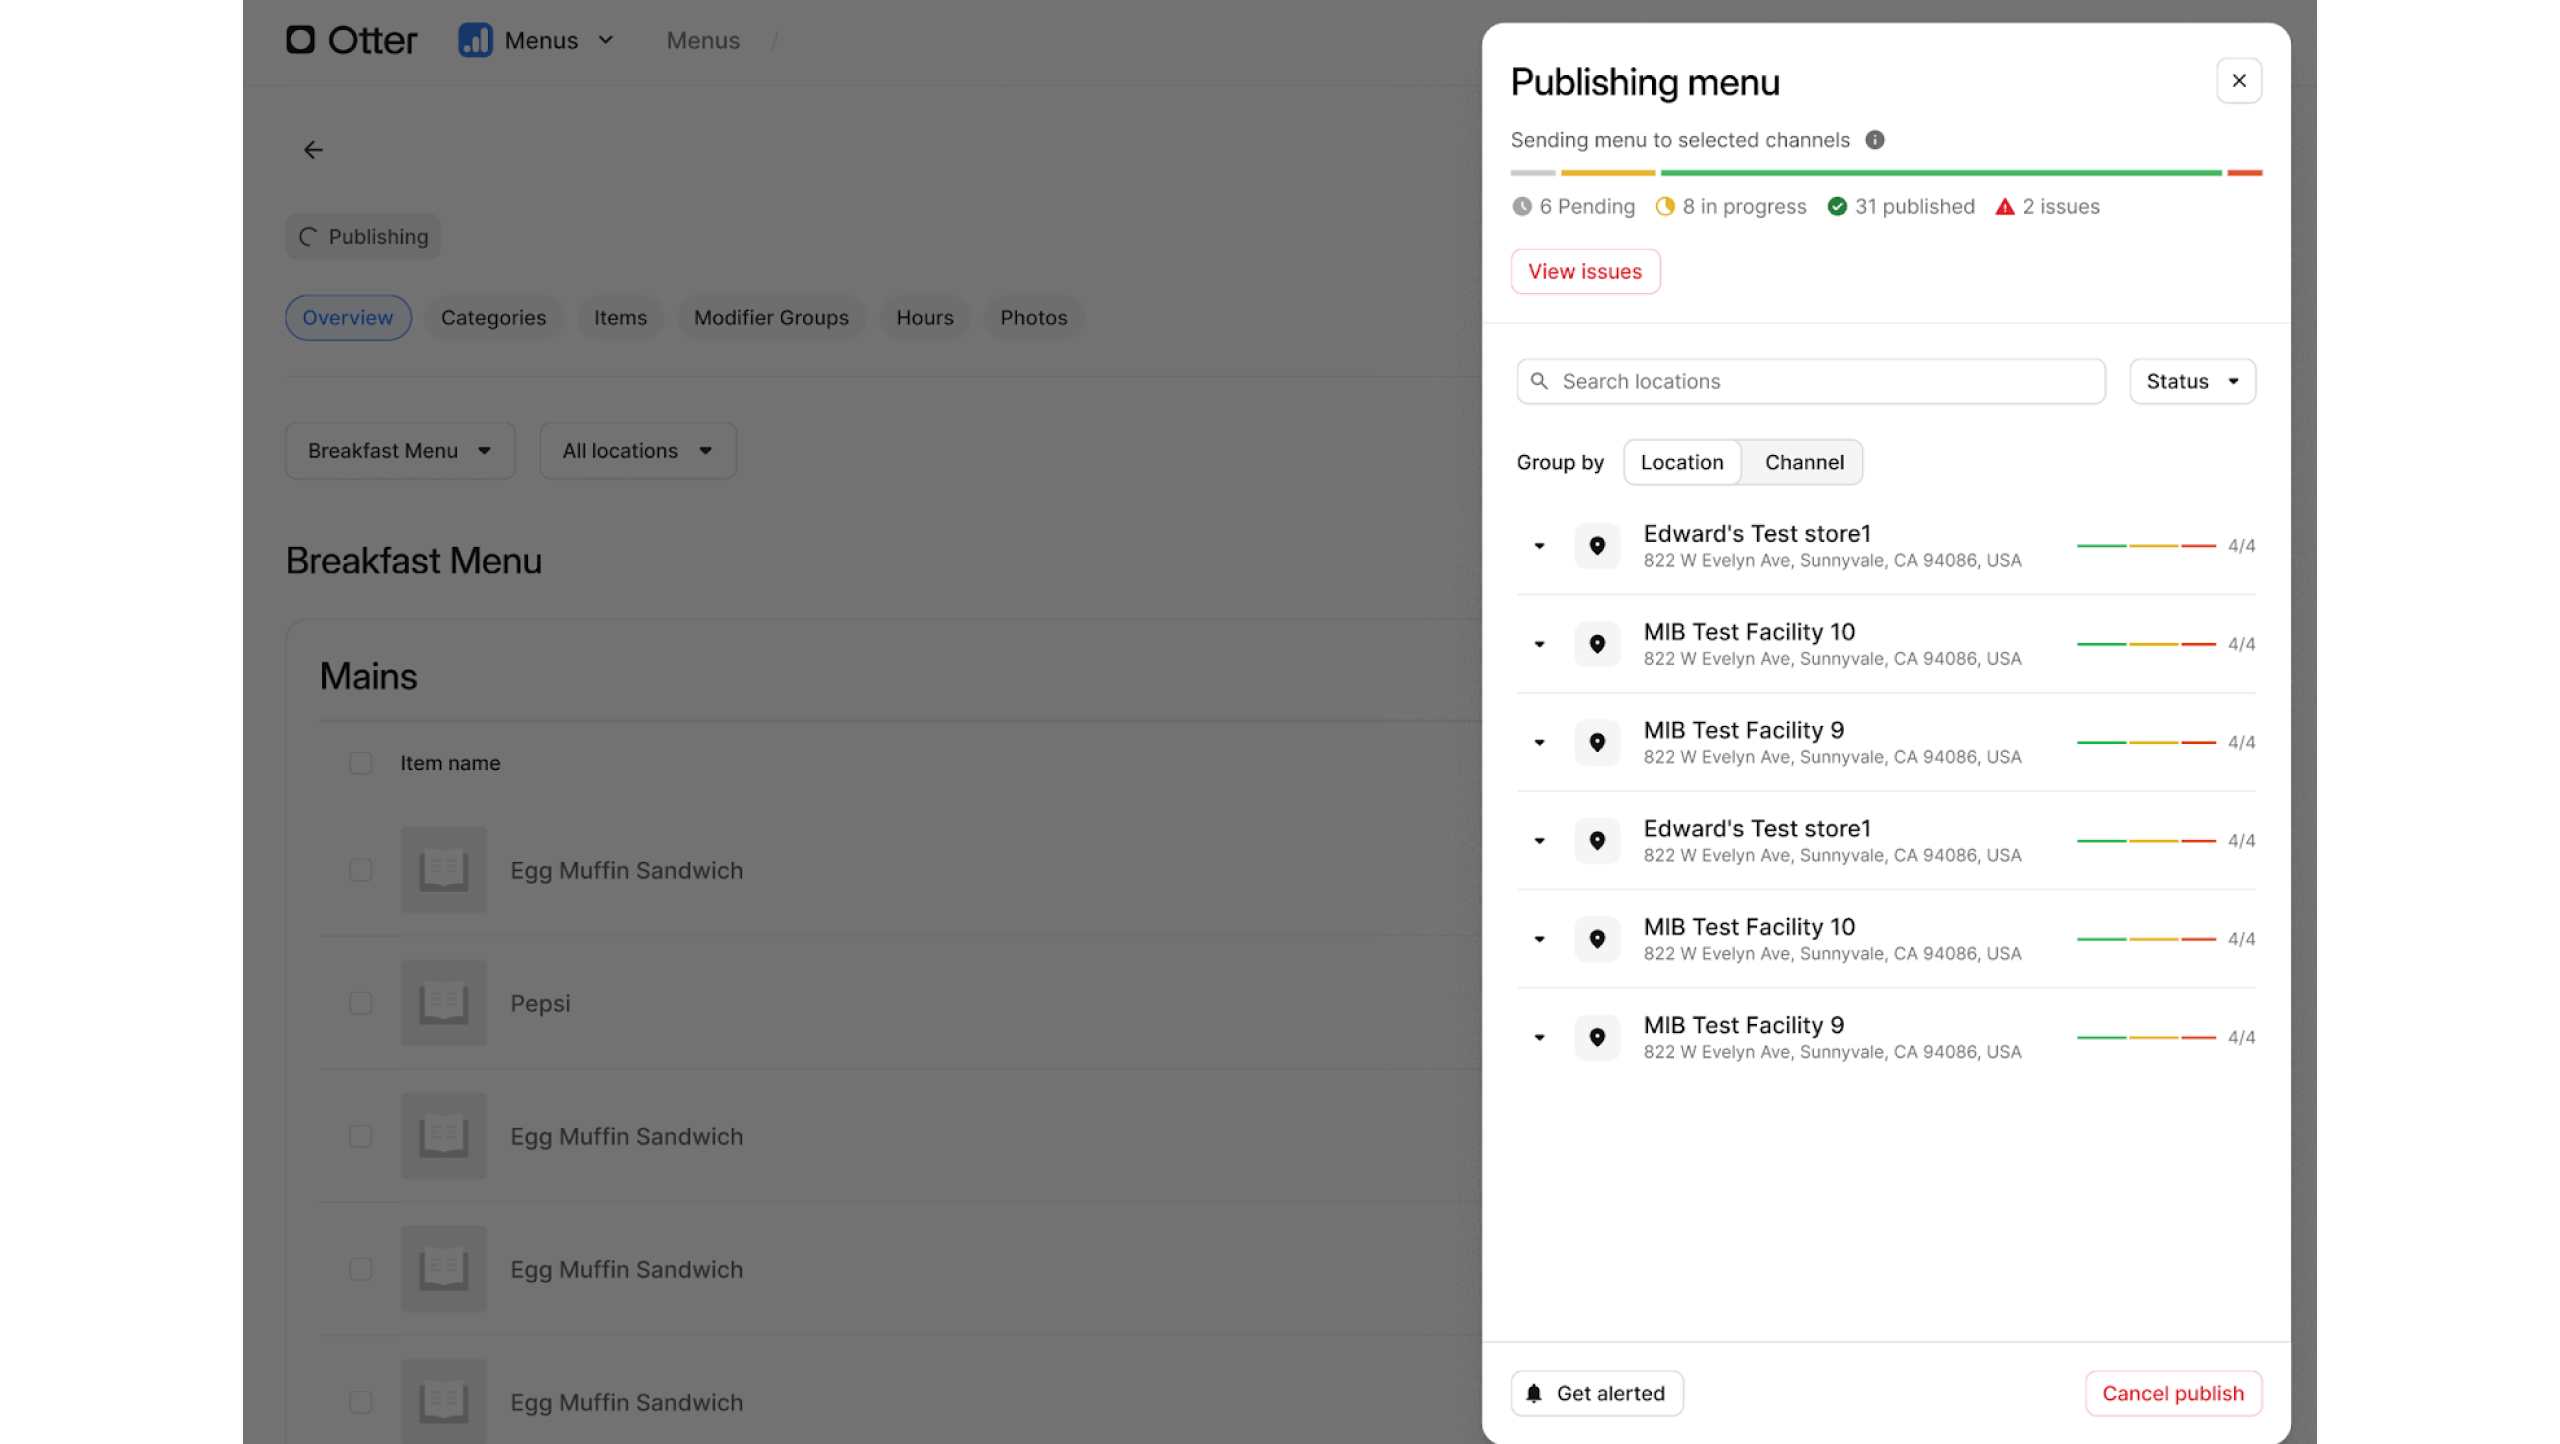Click the Pepsi item thumbnail image
Image resolution: width=2560 pixels, height=1444 pixels.
(443, 1003)
